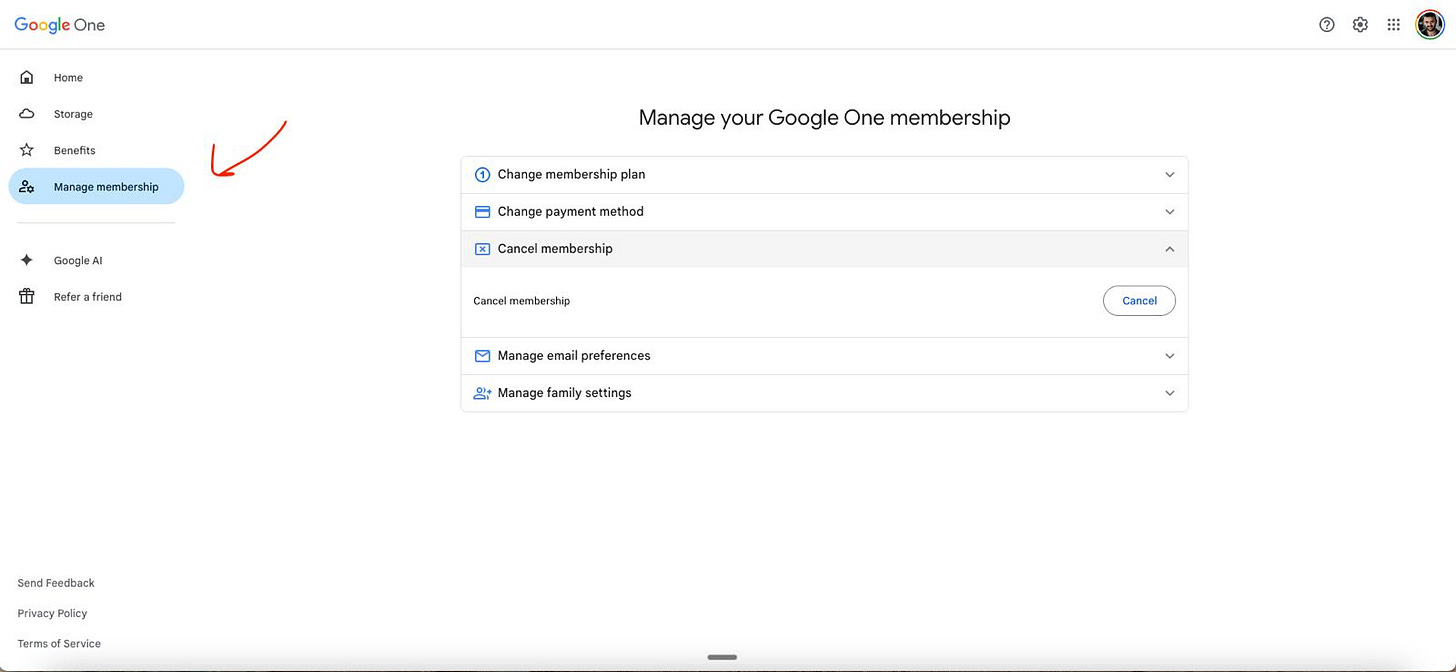Click the Google One logo
Image resolution: width=1456 pixels, height=672 pixels.
tap(60, 25)
